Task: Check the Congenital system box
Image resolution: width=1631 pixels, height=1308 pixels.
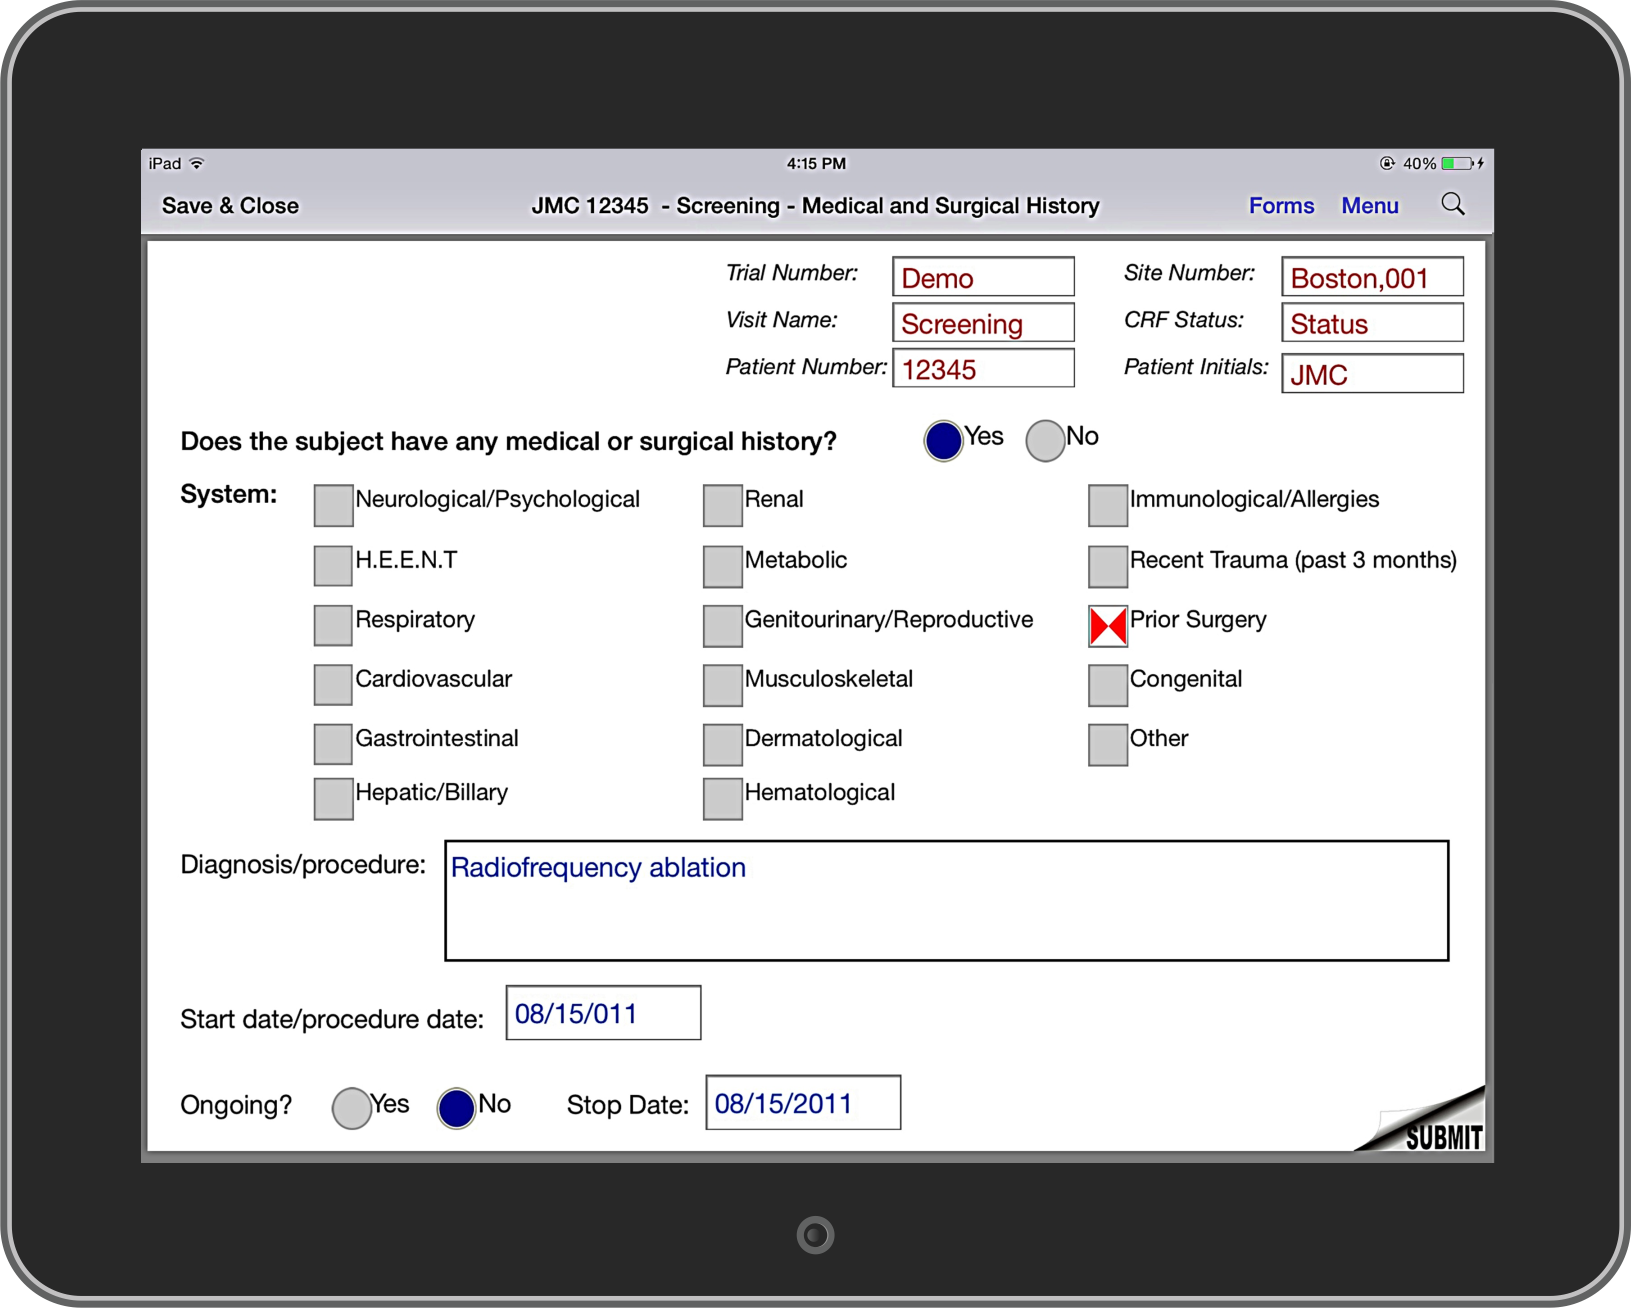Action: pyautogui.click(x=1107, y=685)
